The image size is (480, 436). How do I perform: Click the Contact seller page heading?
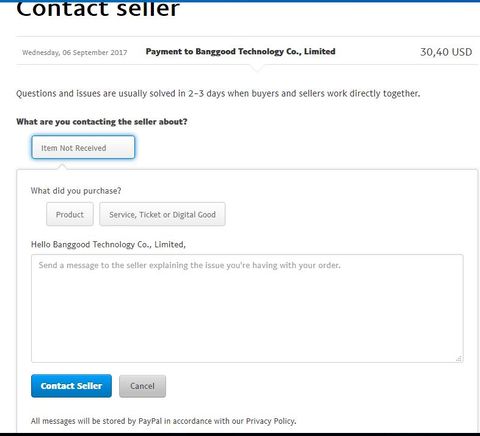(x=98, y=9)
